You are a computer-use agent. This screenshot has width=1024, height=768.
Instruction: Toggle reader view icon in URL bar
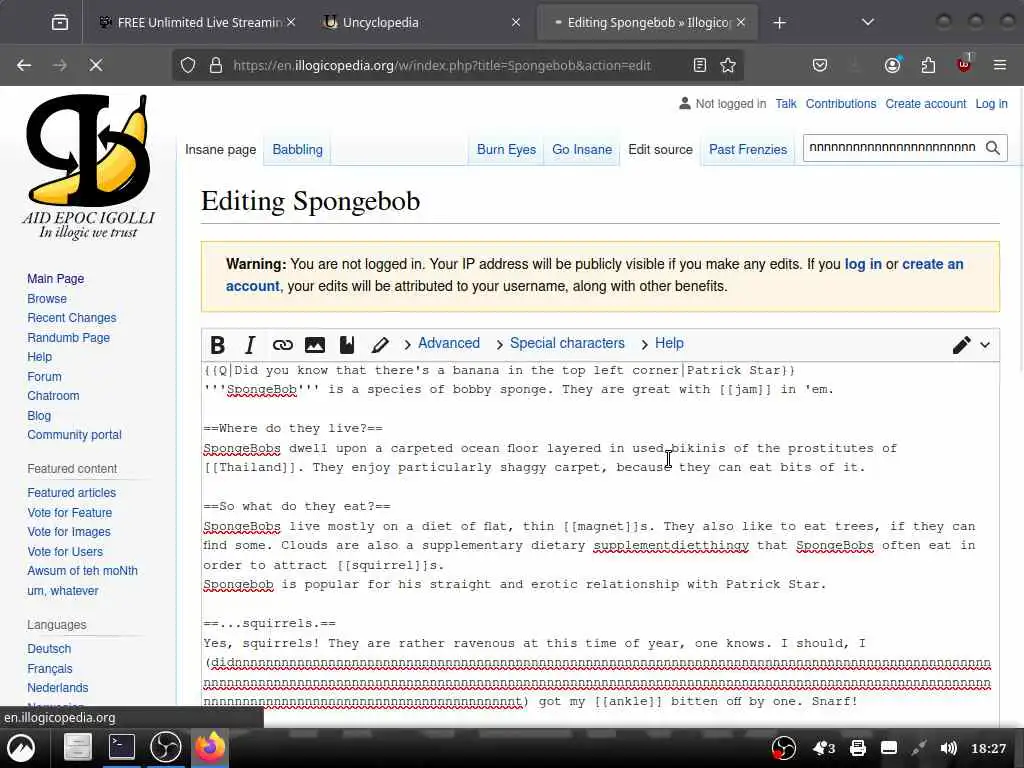pyautogui.click(x=699, y=65)
